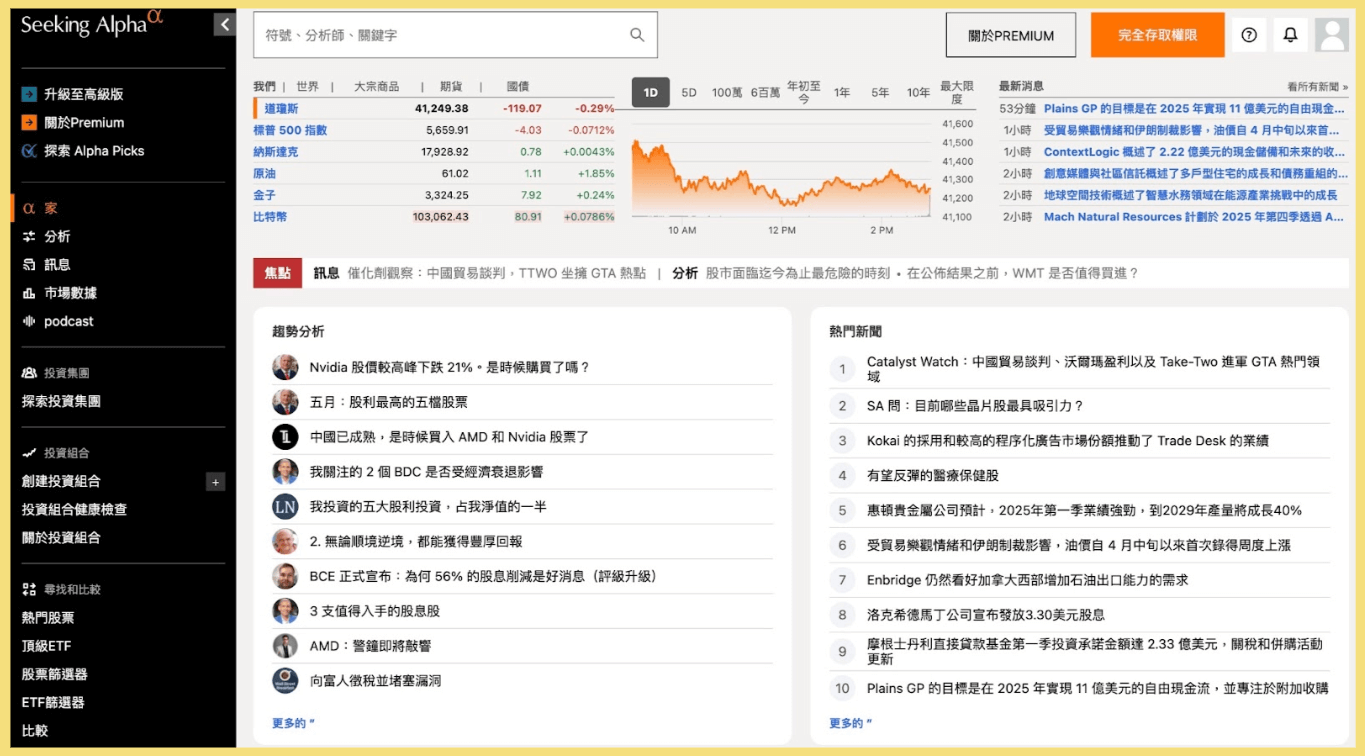Open the notifications bell icon
1365x756 pixels.
pos(1290,34)
